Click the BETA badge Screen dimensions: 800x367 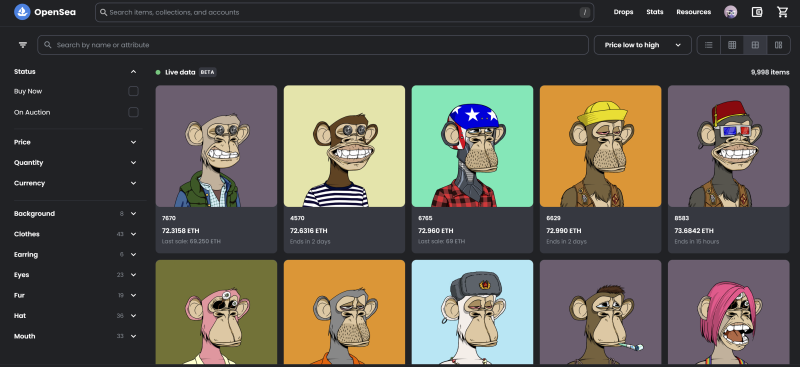207,72
